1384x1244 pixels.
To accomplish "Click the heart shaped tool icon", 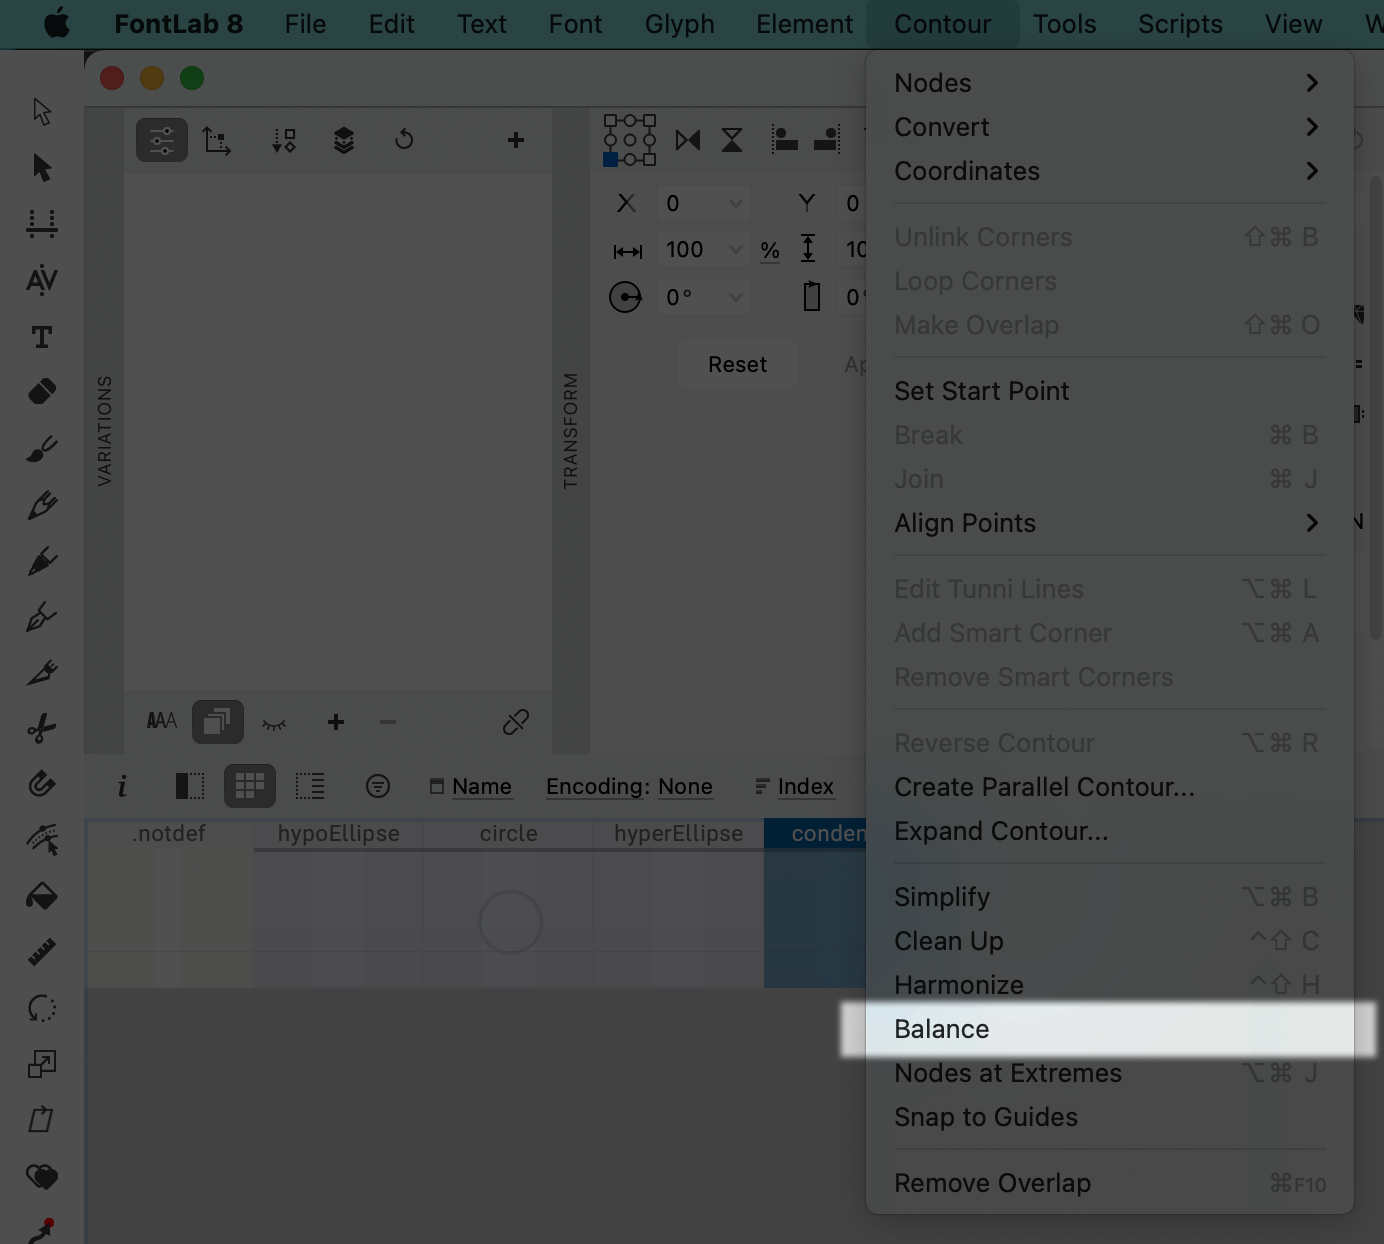I will pos(42,1177).
